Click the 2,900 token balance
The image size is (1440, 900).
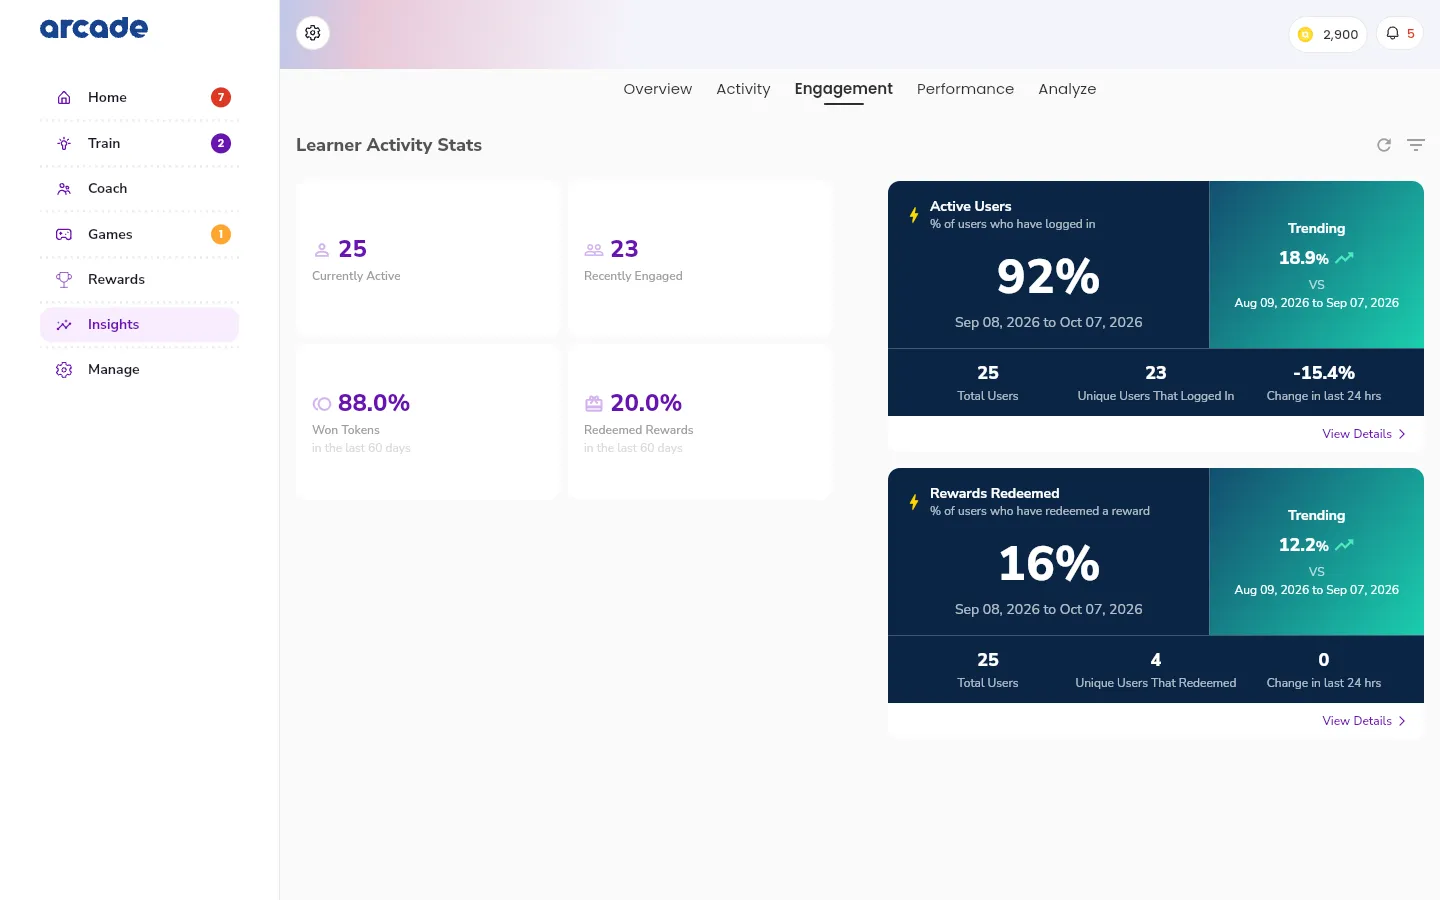1340,34
